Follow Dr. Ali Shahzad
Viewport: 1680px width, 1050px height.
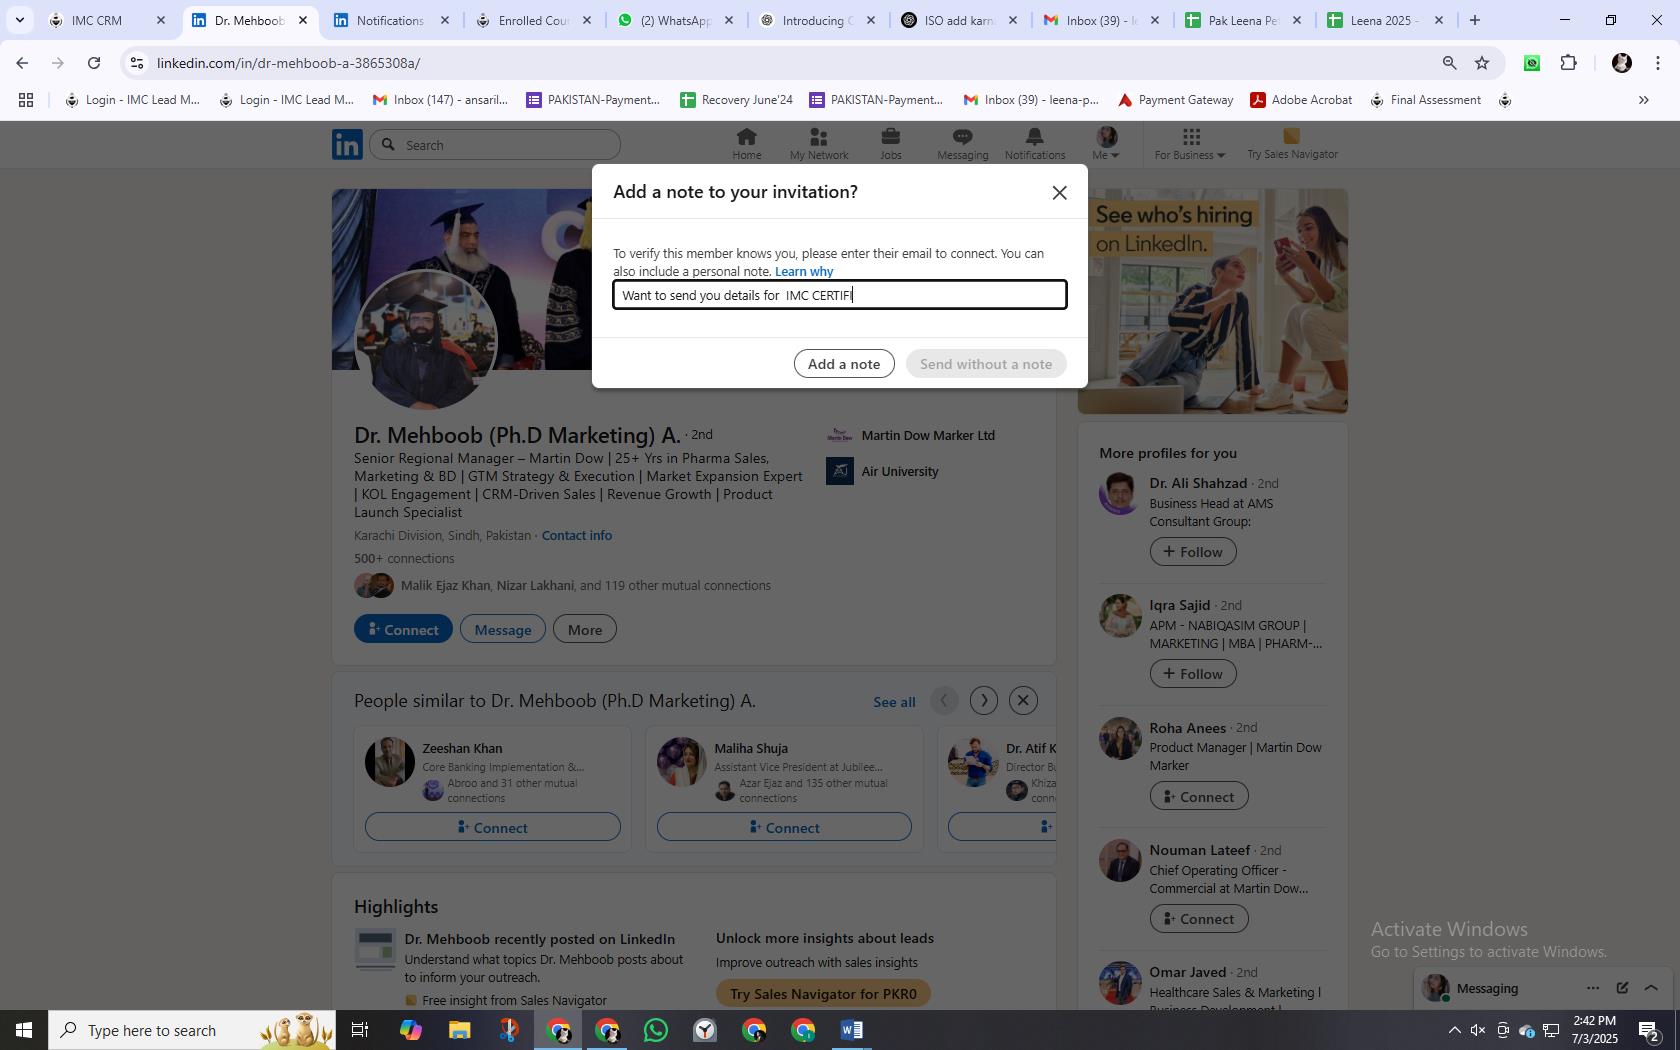(1193, 552)
